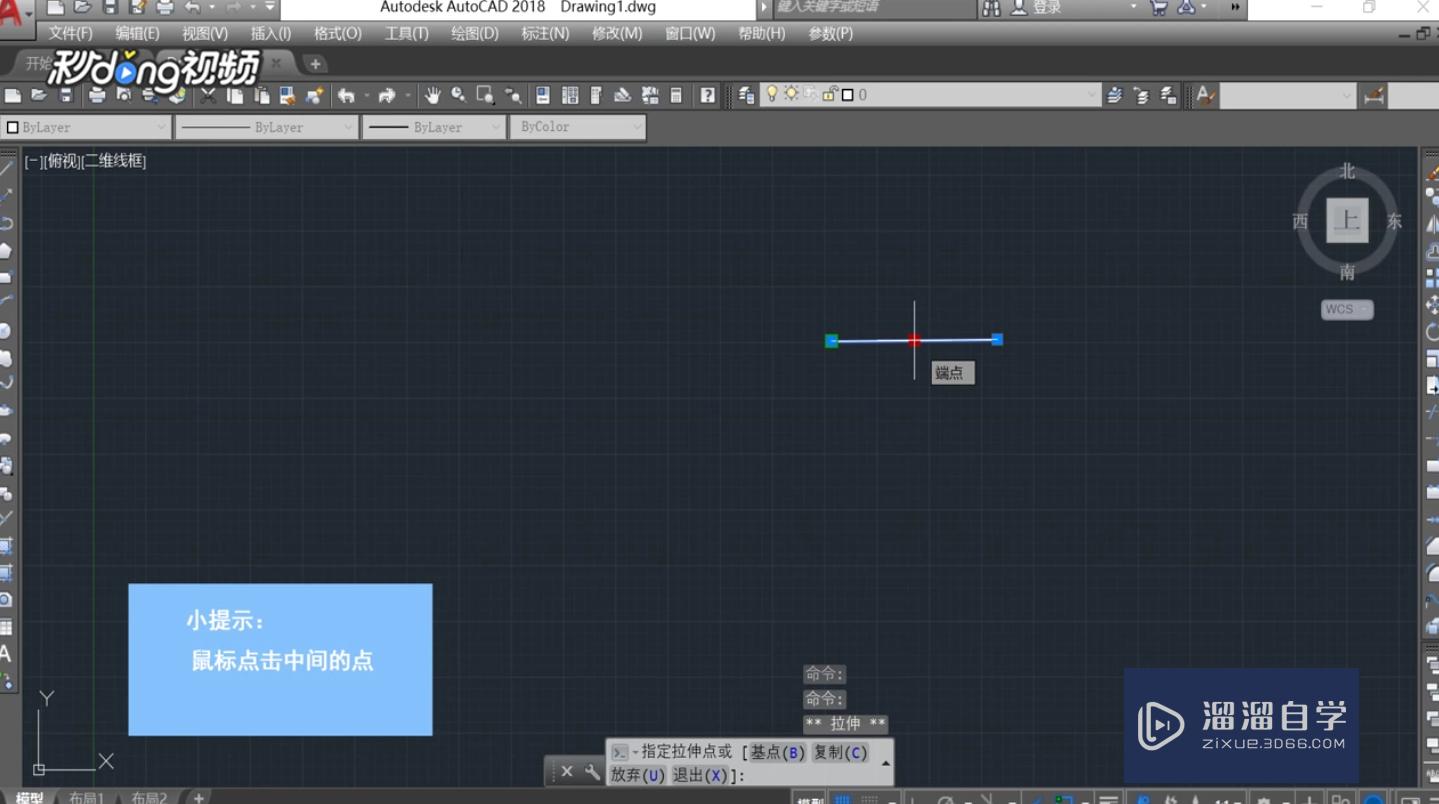Image resolution: width=1439 pixels, height=804 pixels.
Task: Click the Save disk icon in standard toolbar
Action: point(66,96)
